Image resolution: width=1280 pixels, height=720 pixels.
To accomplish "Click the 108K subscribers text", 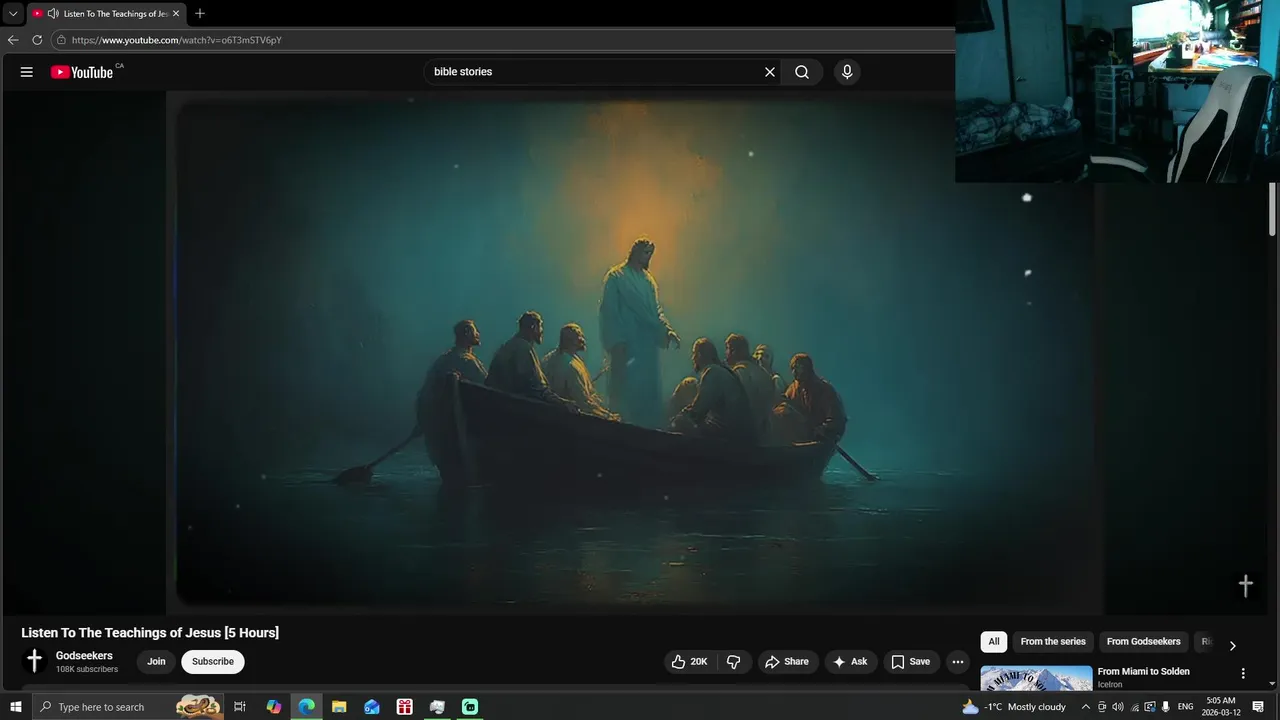I will (87, 669).
